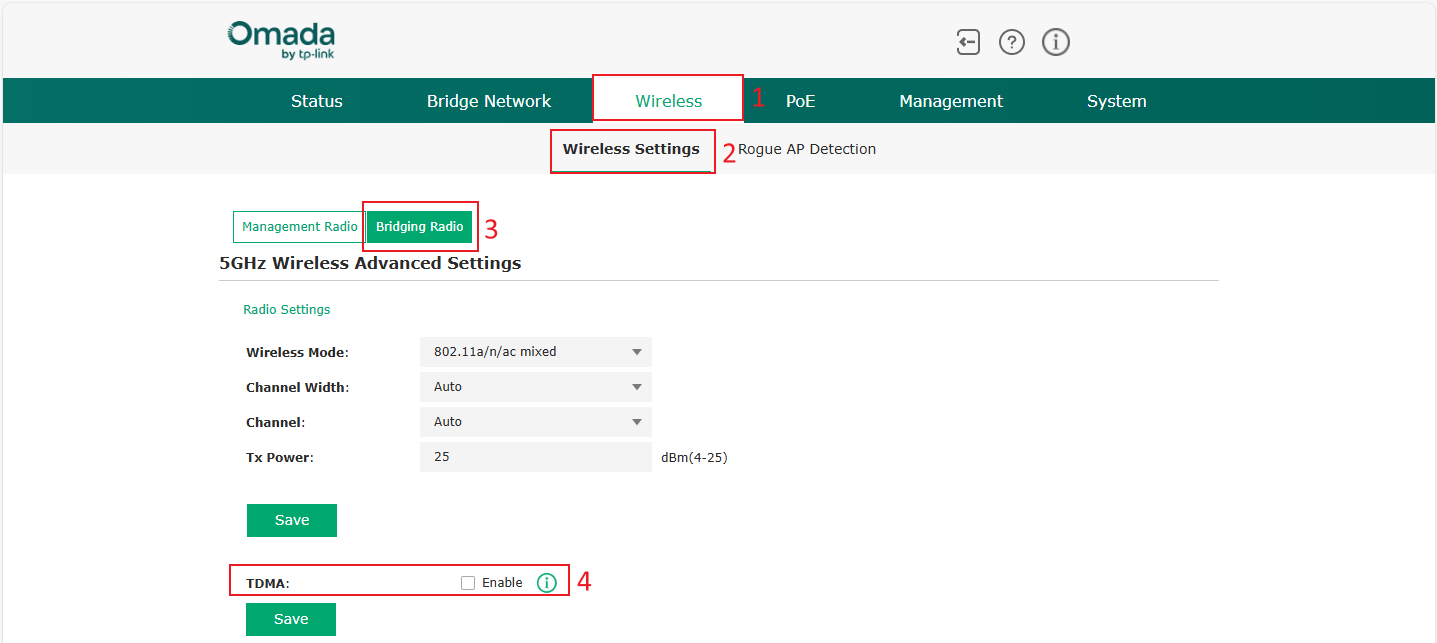Go to the PoE tab

(800, 101)
